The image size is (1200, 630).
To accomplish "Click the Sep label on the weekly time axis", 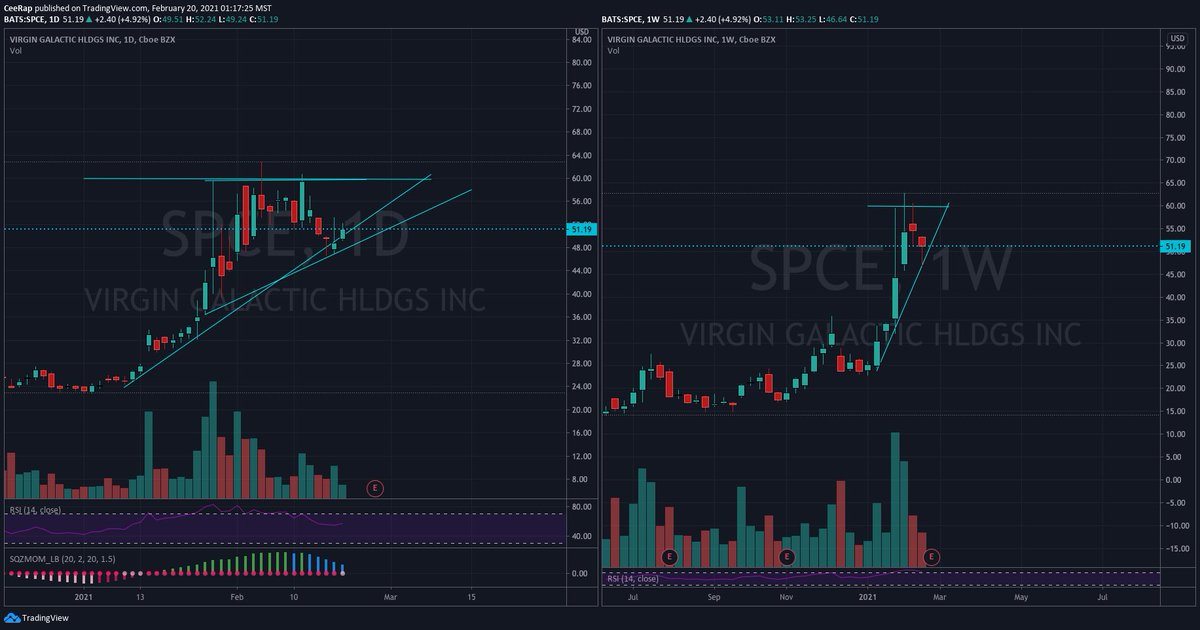I will coord(713,597).
